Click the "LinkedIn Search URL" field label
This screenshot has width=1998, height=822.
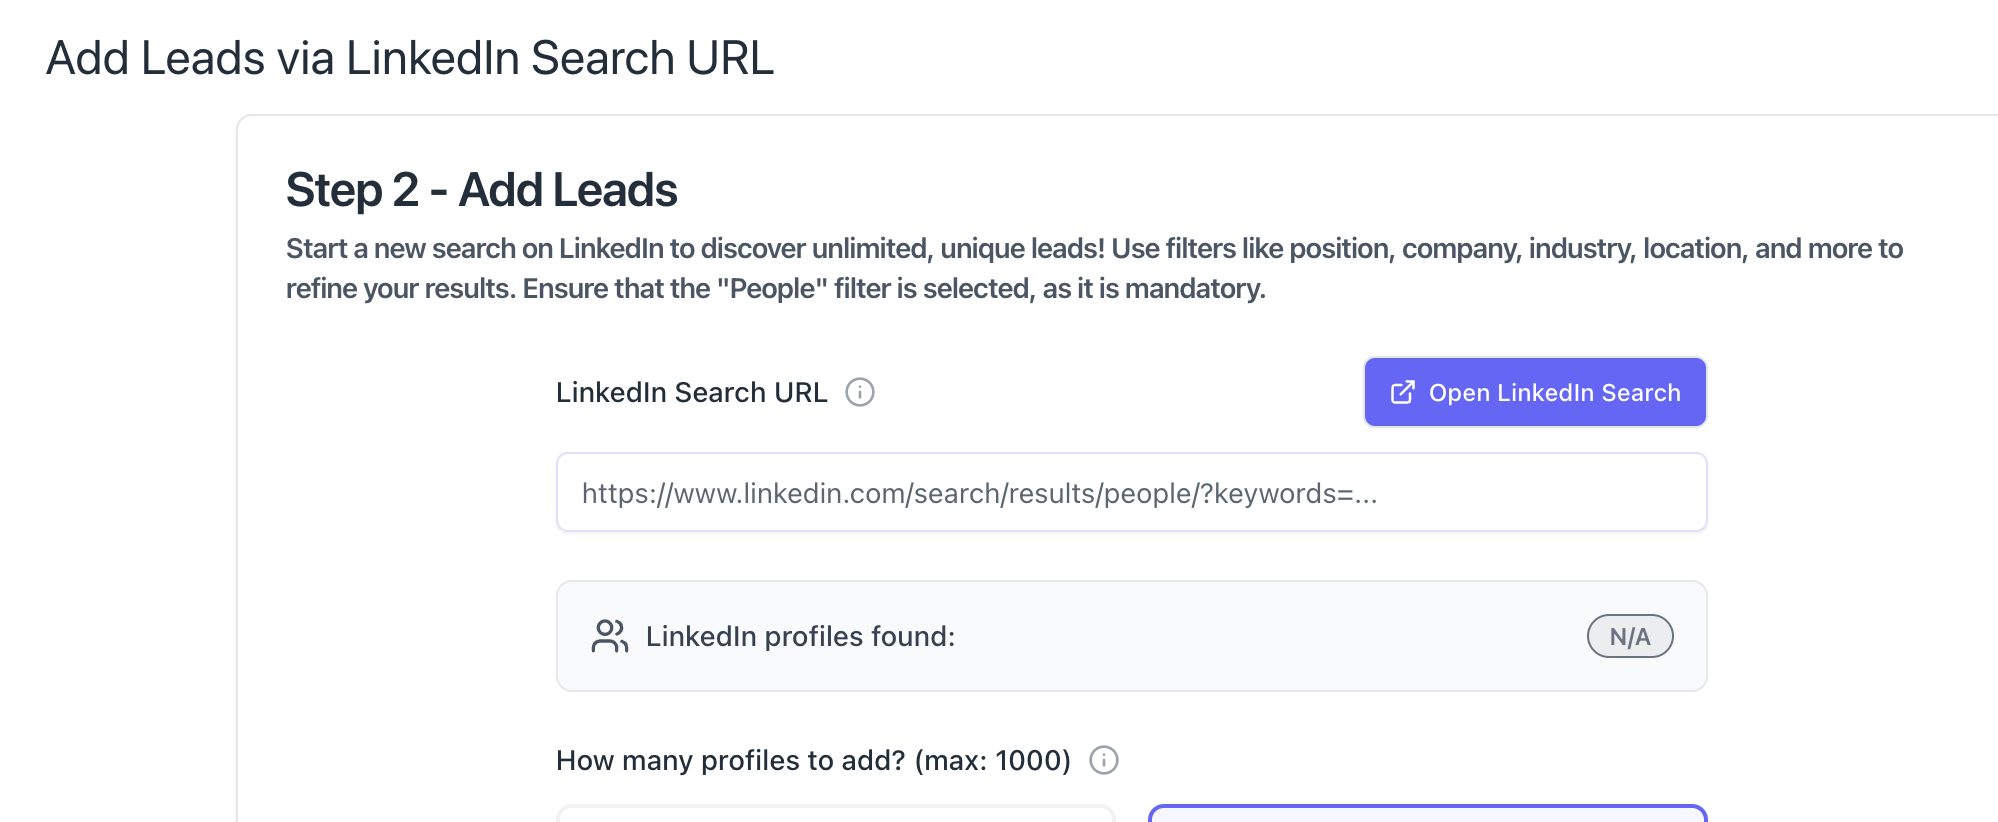691,392
